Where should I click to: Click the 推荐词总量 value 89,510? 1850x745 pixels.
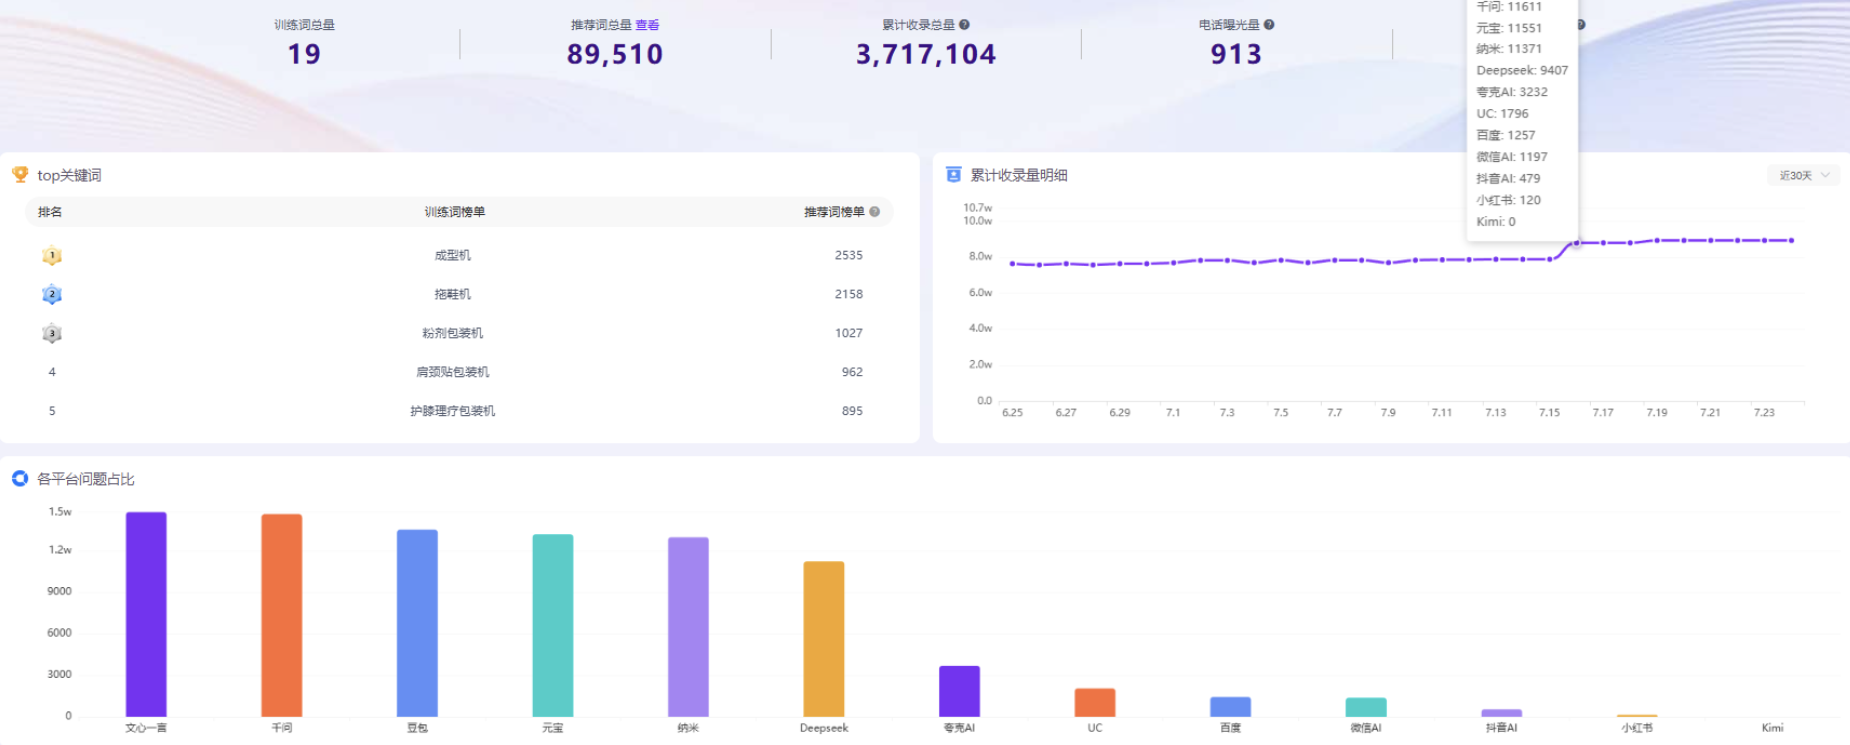[615, 54]
